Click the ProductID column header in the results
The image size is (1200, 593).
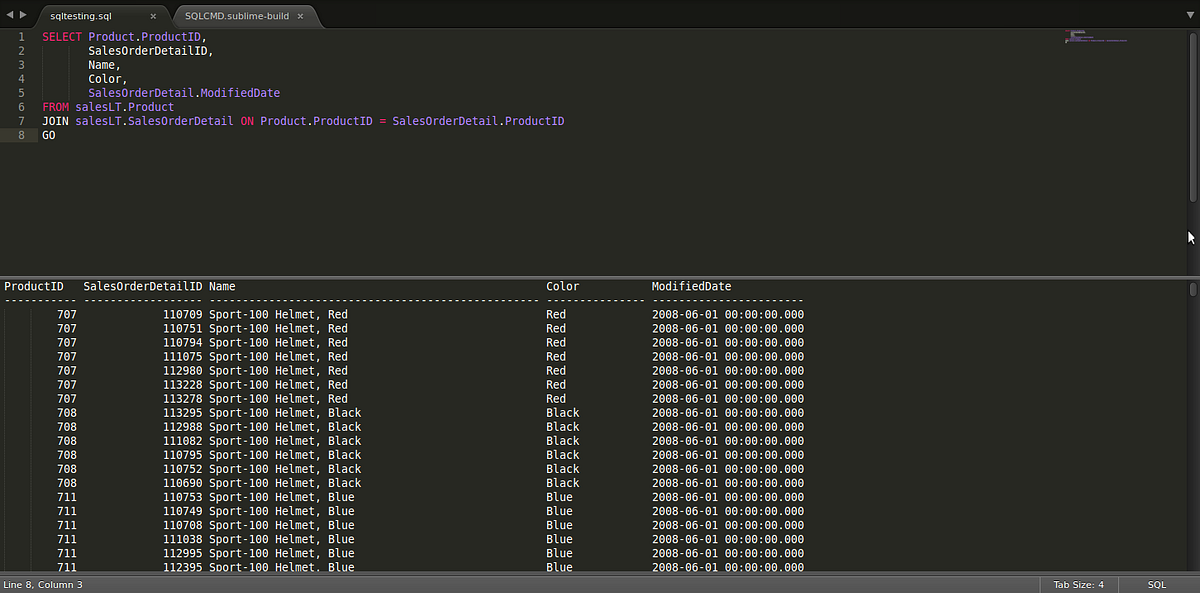[33, 285]
